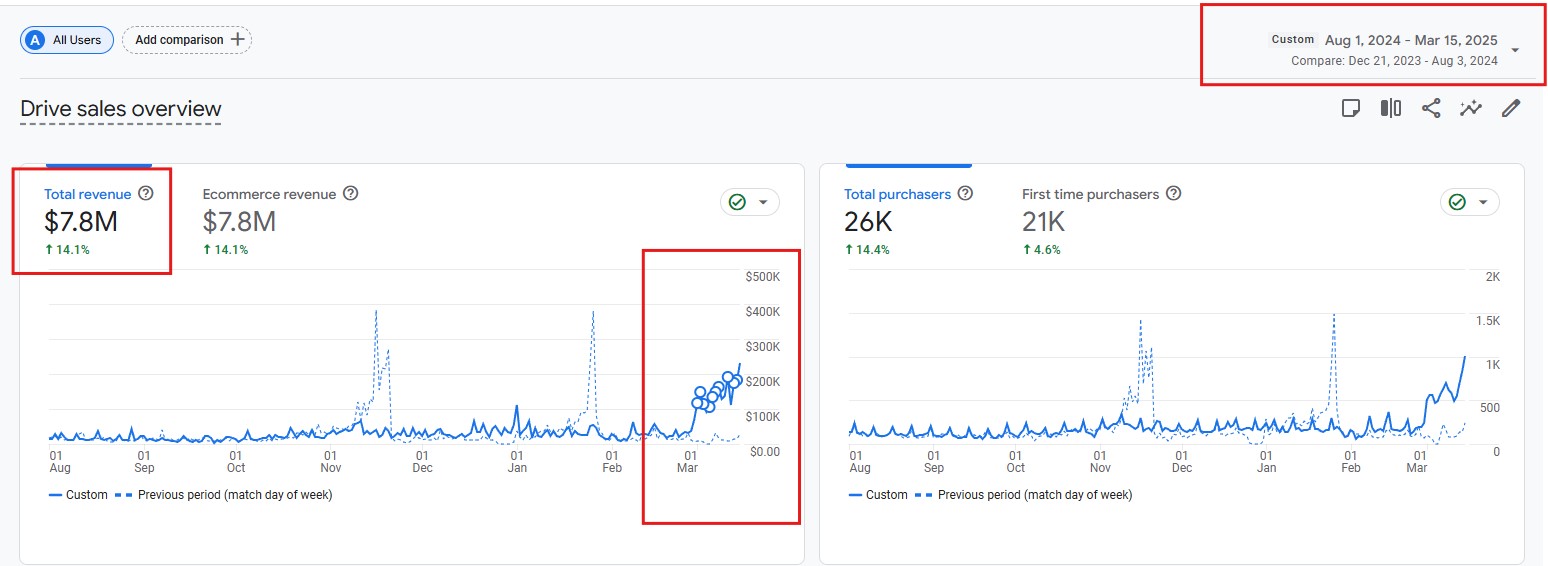Viewport: 1548px width, 566px height.
Task: Click the $7.8M Total revenue value
Action: [x=81, y=221]
